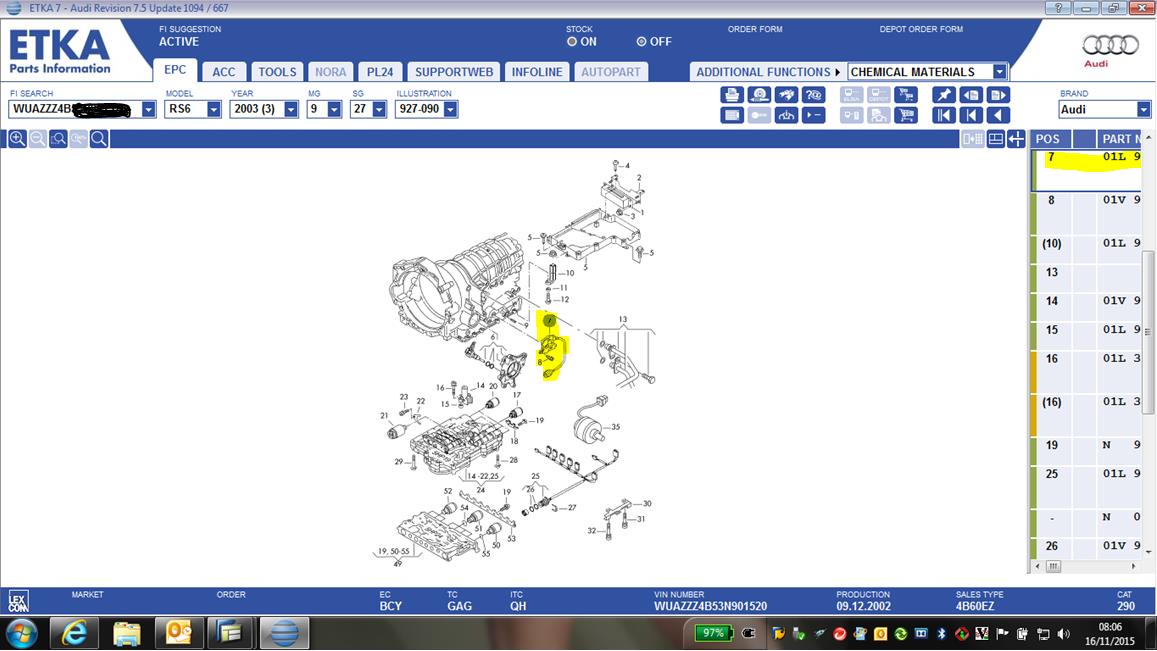This screenshot has width=1157, height=651.
Task: Expand the Year 2003 (3) dropdown
Action: 291,110
